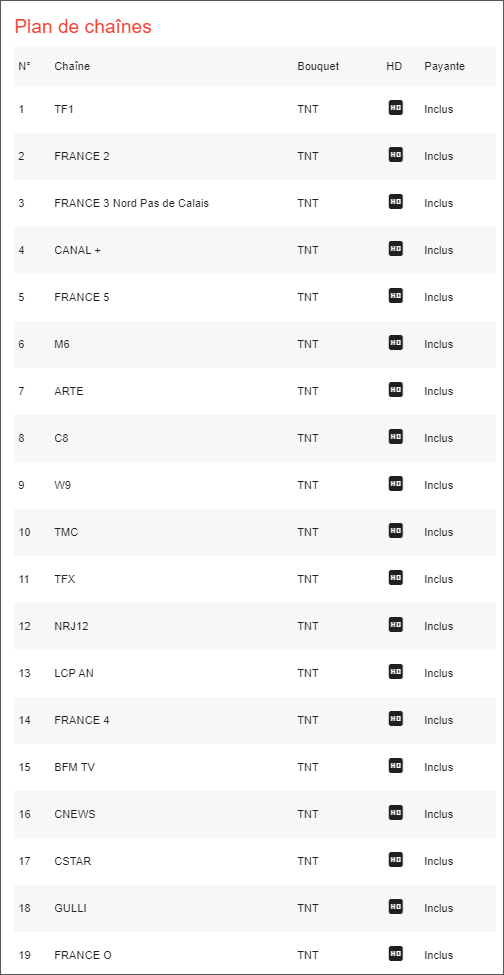Click the HD icon in the GULLI row
The height and width of the screenshot is (975, 504).
pos(395,907)
